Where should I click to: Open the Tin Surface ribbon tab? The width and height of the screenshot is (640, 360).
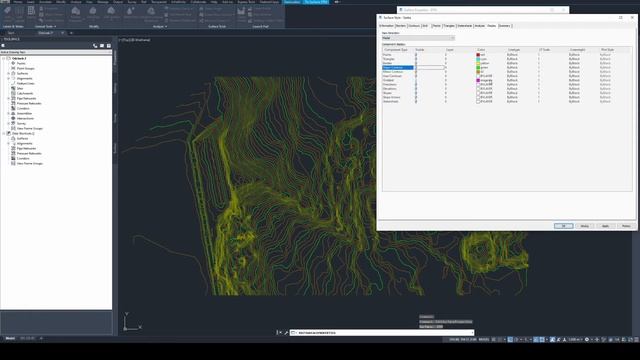click(x=316, y=2)
